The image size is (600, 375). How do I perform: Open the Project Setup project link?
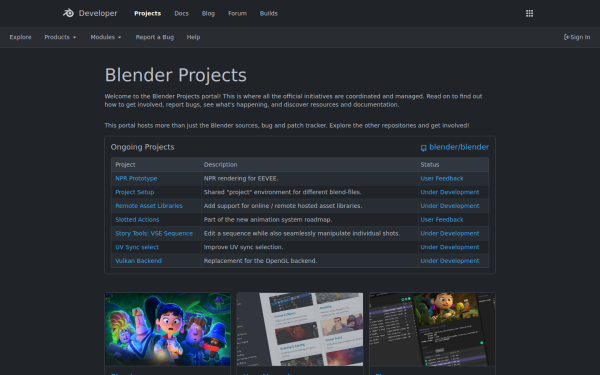pyautogui.click(x=135, y=192)
